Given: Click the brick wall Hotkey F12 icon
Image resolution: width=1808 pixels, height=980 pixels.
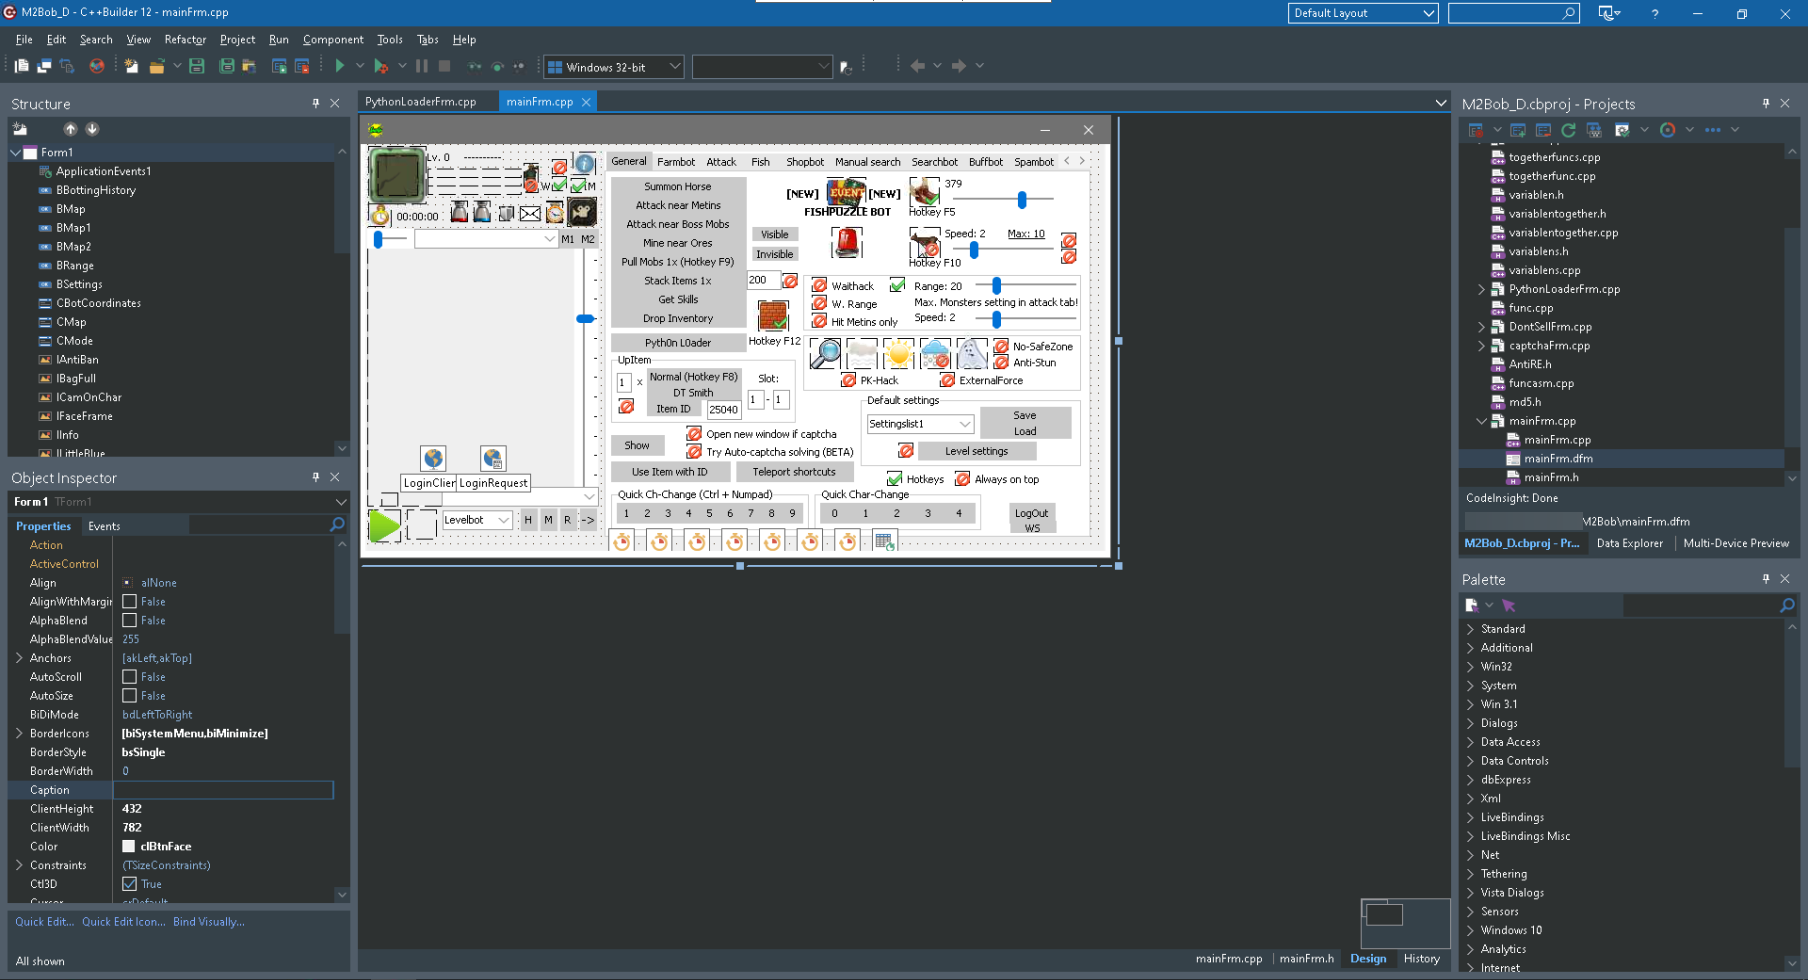Looking at the screenshot, I should pyautogui.click(x=773, y=316).
